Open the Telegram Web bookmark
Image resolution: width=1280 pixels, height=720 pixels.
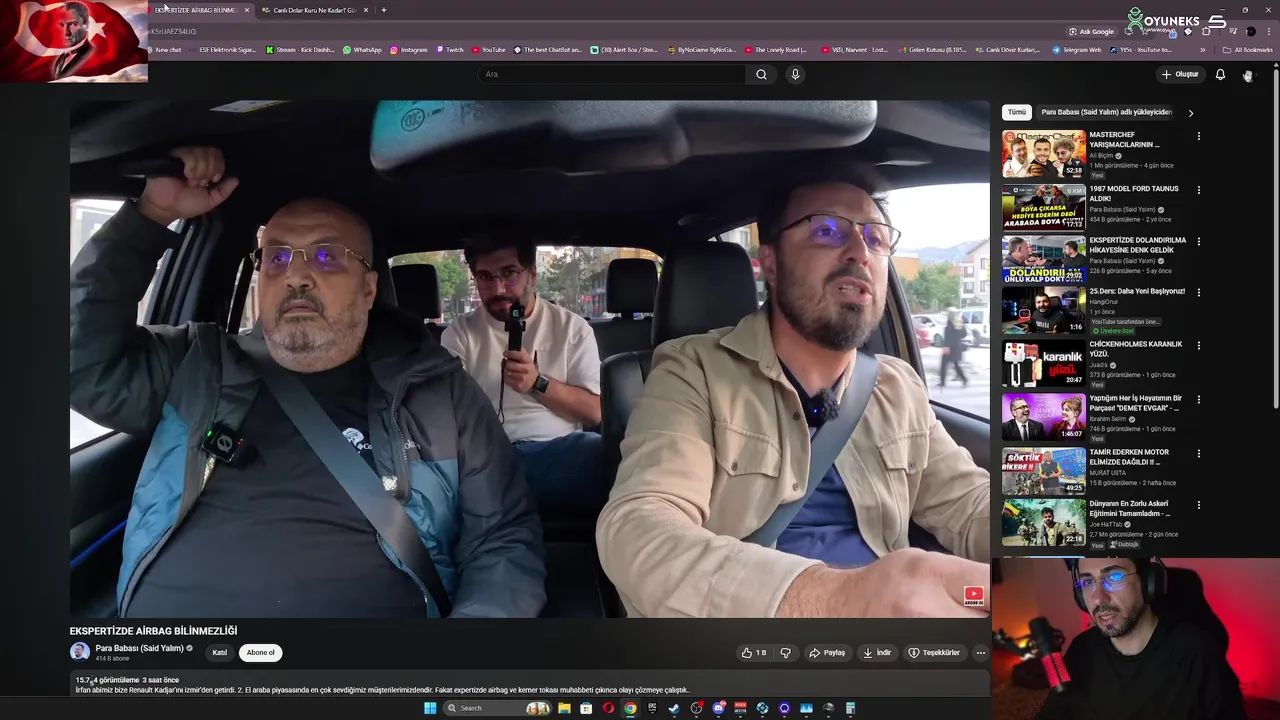pyautogui.click(x=1077, y=50)
